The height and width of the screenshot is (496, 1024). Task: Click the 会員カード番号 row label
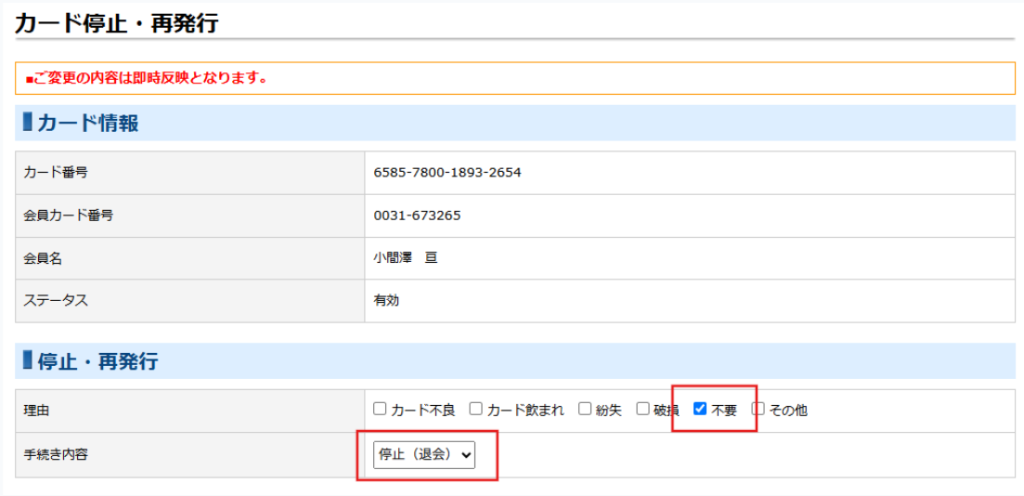coord(68,215)
